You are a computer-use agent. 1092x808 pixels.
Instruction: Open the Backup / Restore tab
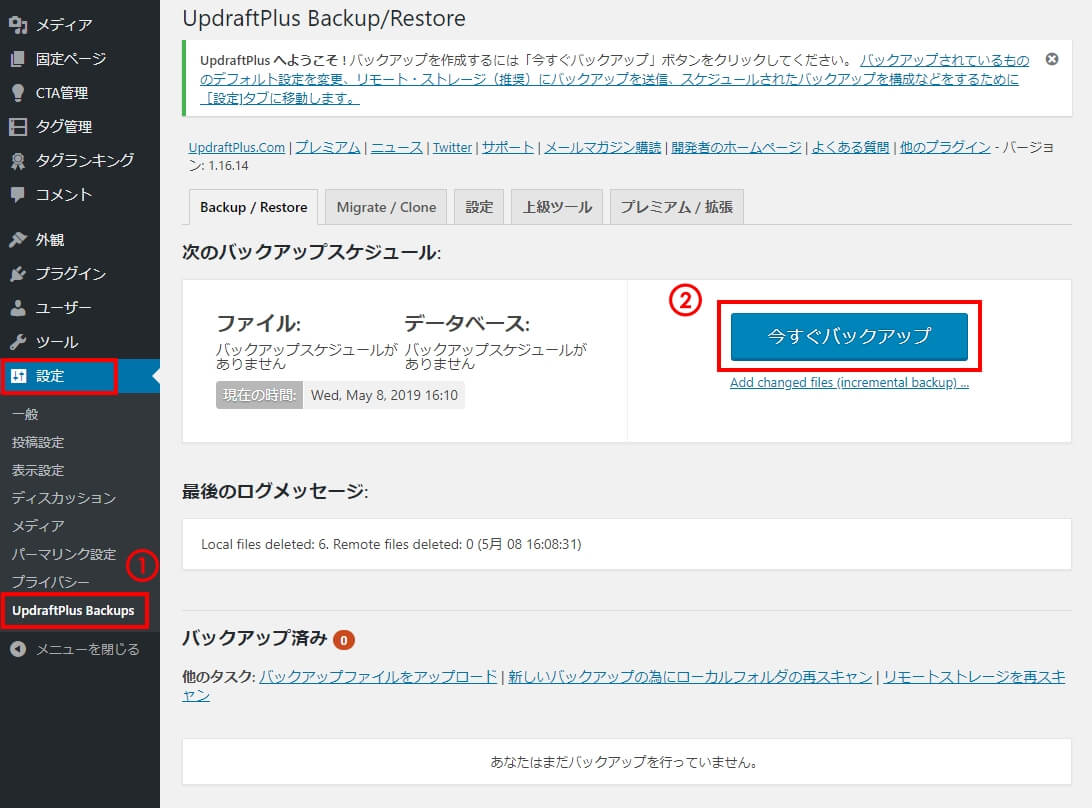click(254, 207)
